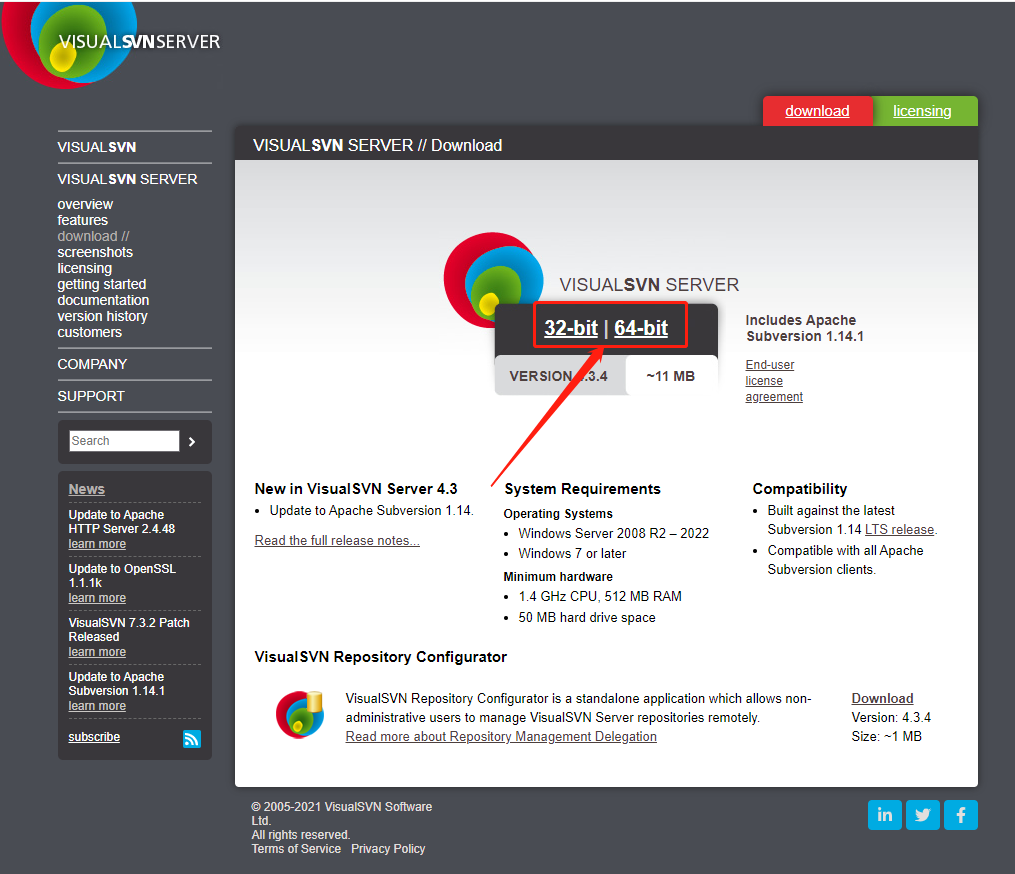The image size is (1015, 874).
Task: Click the Repository Configurator icon
Action: (300, 715)
